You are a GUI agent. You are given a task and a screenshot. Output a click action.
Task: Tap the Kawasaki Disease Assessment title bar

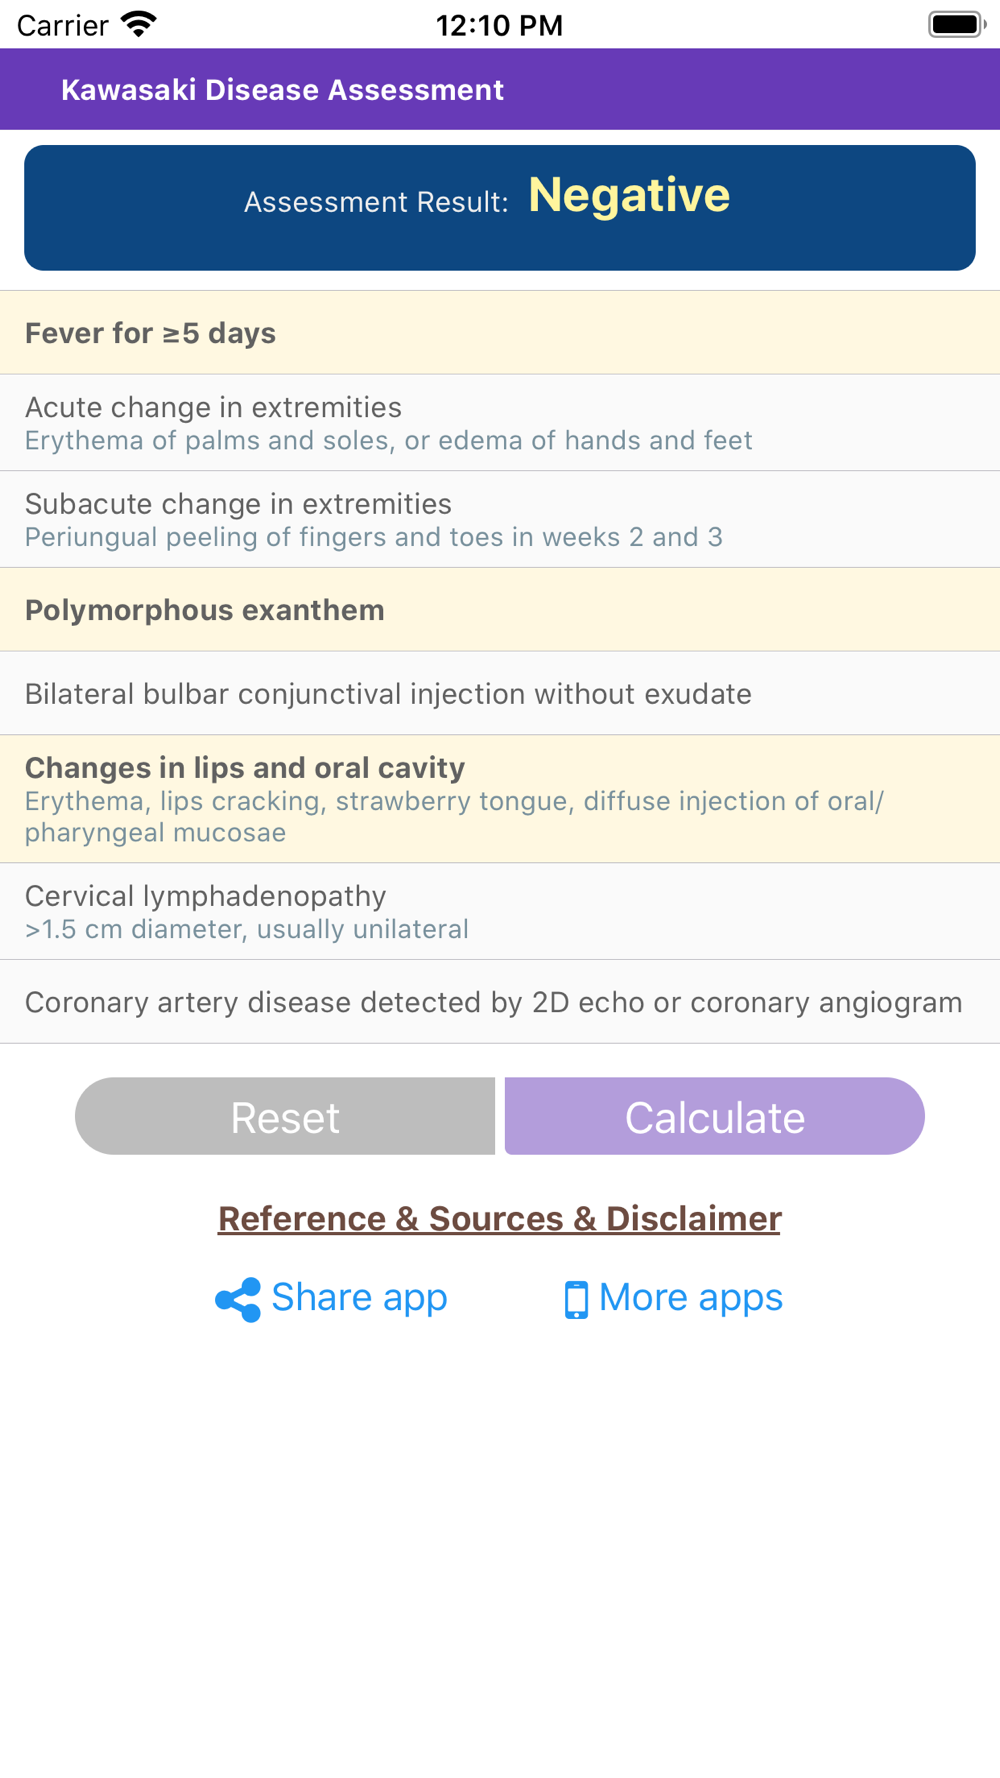click(500, 89)
